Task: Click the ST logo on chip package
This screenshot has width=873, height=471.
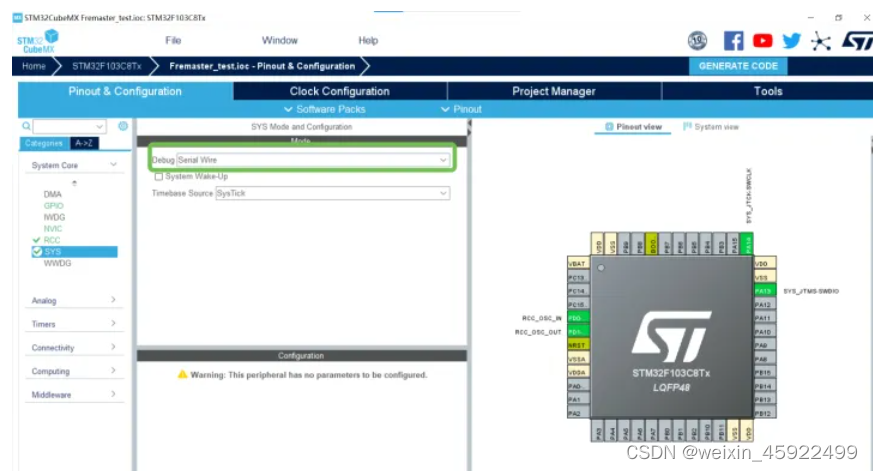Action: tap(671, 336)
